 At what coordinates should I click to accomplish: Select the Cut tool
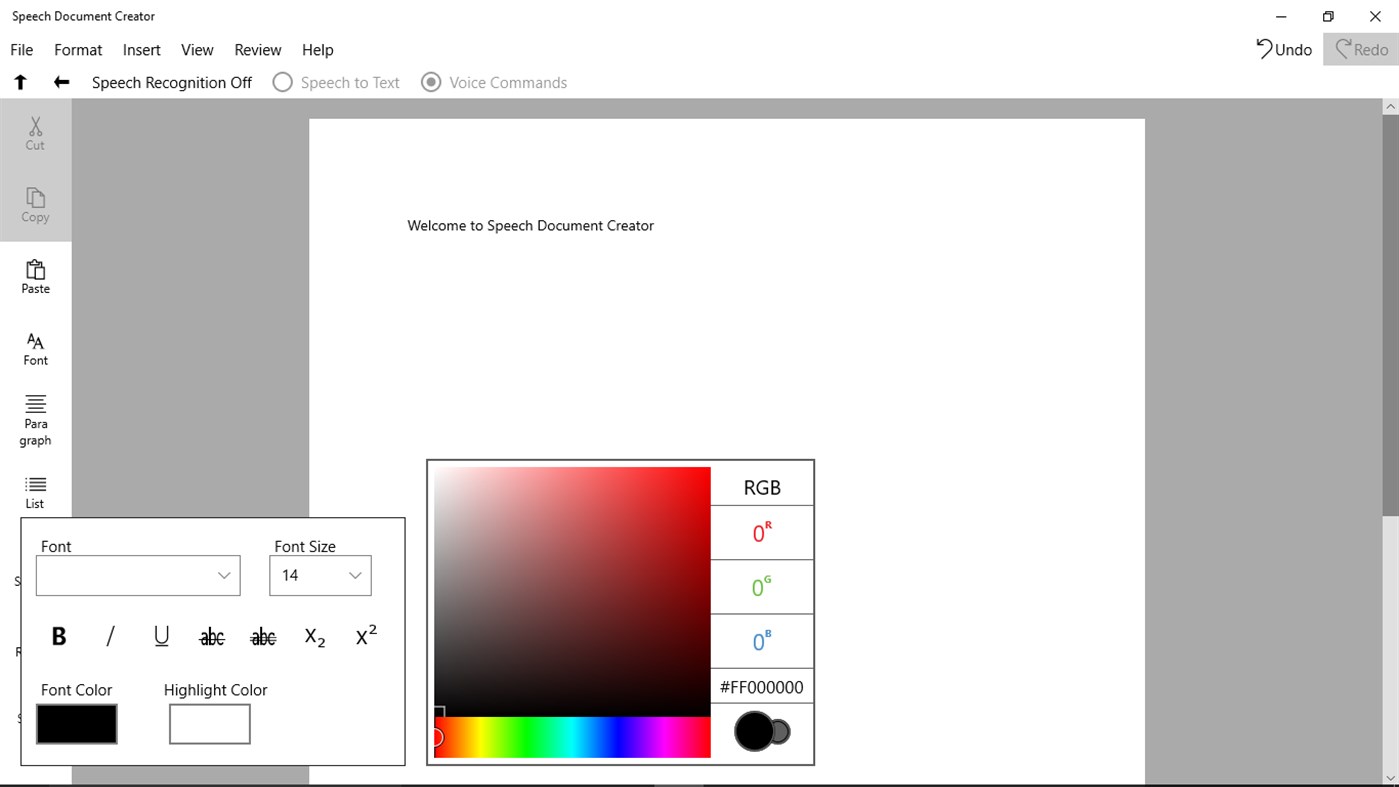coord(35,133)
